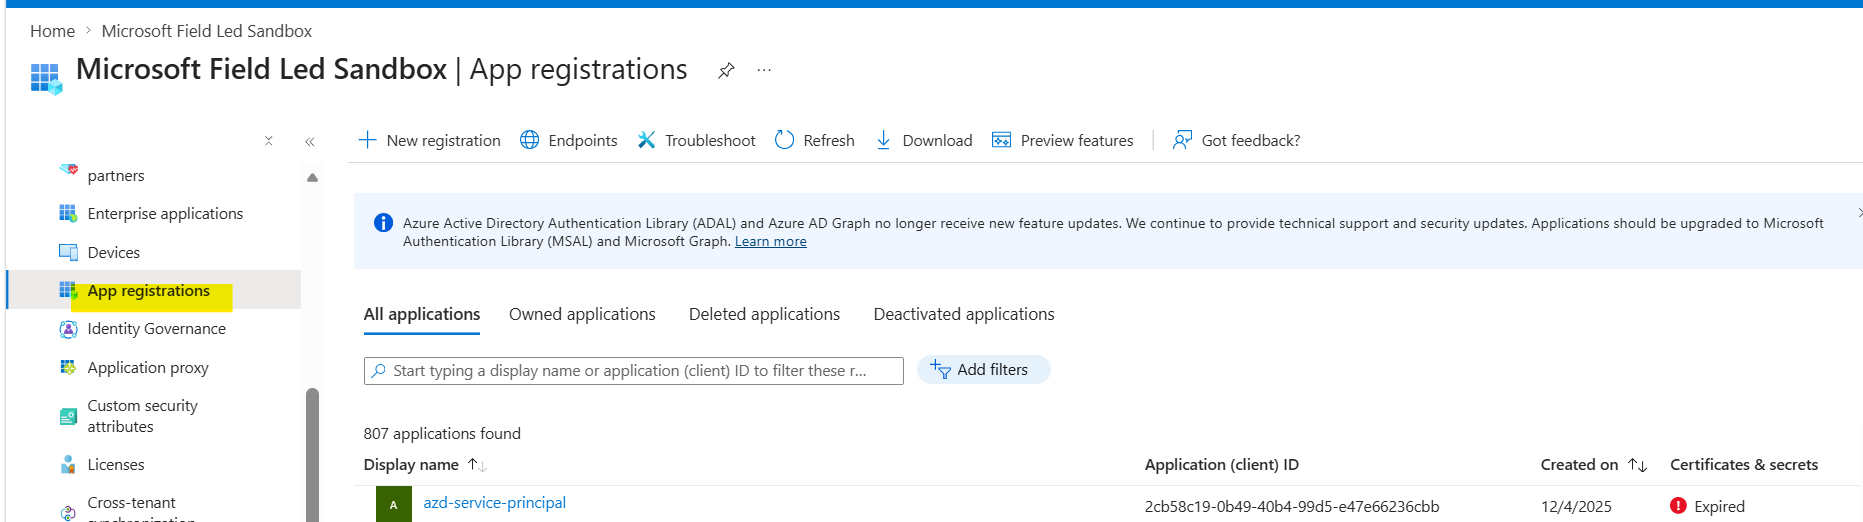Open the Learn more link
The height and width of the screenshot is (522, 1863).
[771, 242]
